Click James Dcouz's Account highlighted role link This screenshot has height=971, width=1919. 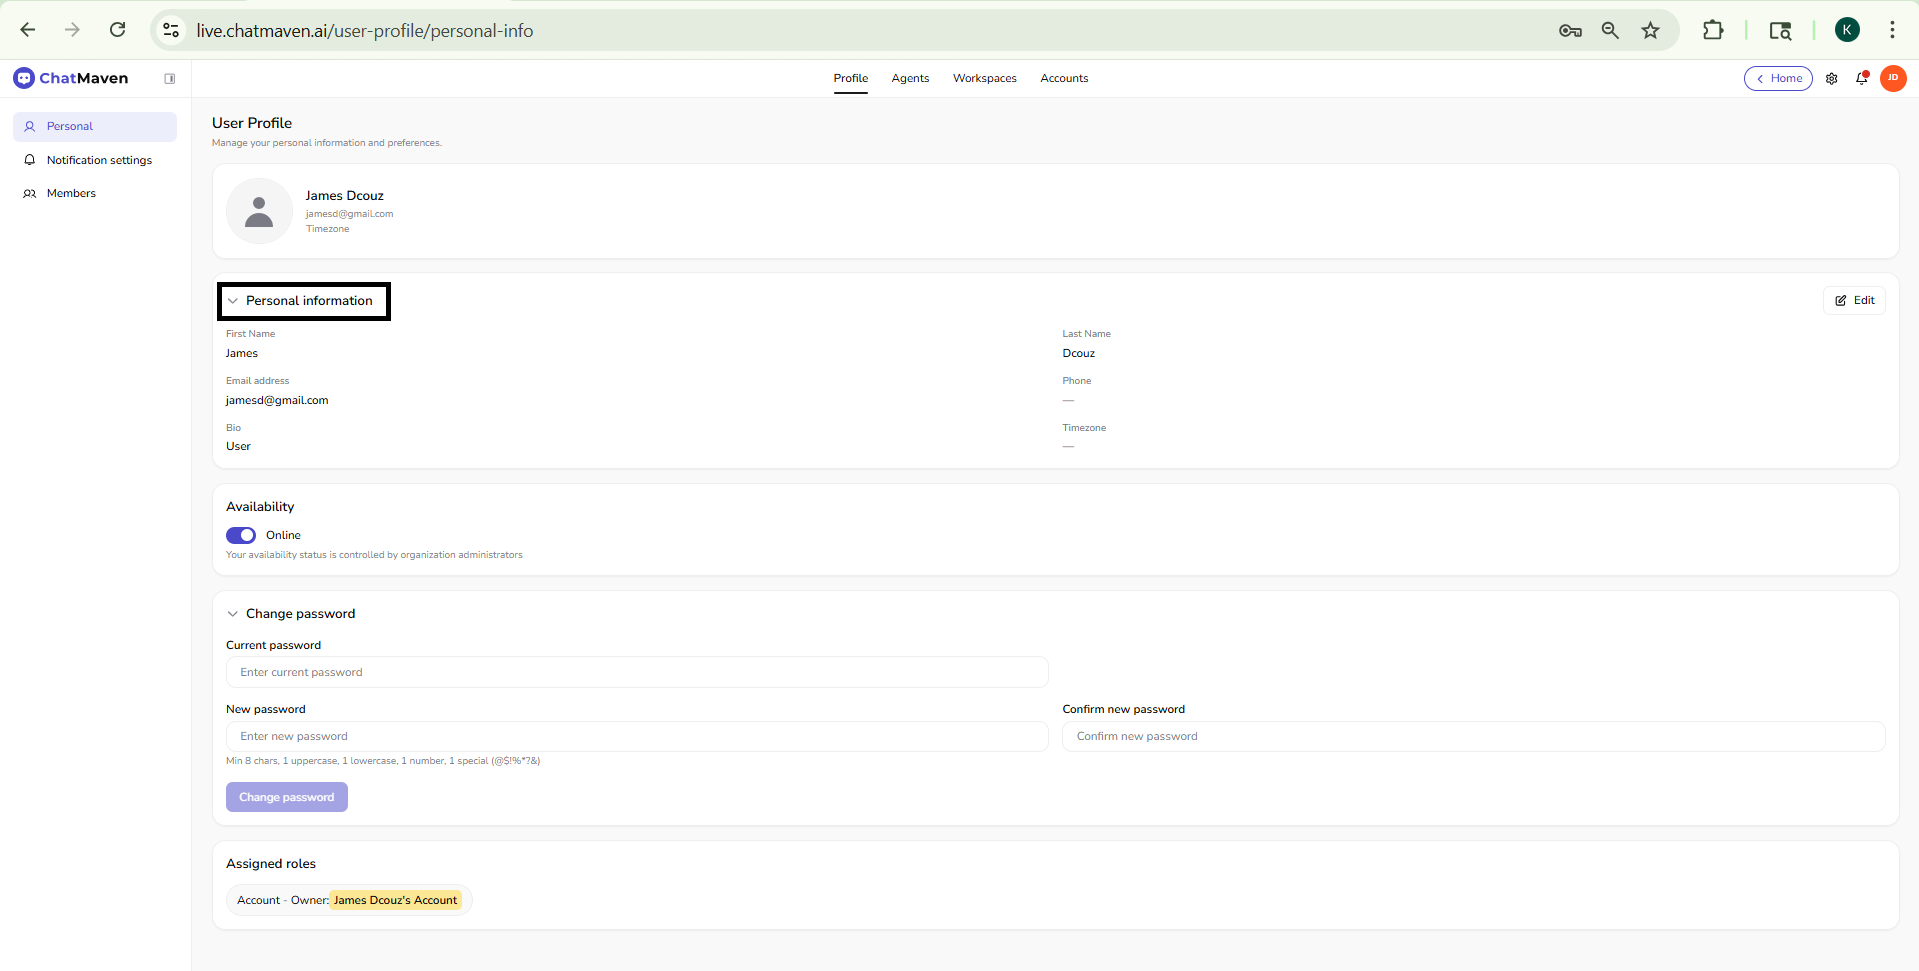pyautogui.click(x=396, y=900)
